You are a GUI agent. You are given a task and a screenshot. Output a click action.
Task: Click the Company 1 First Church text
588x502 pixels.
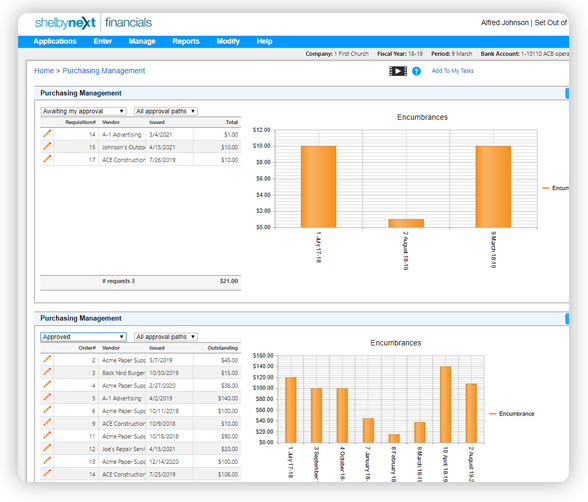[x=337, y=54]
